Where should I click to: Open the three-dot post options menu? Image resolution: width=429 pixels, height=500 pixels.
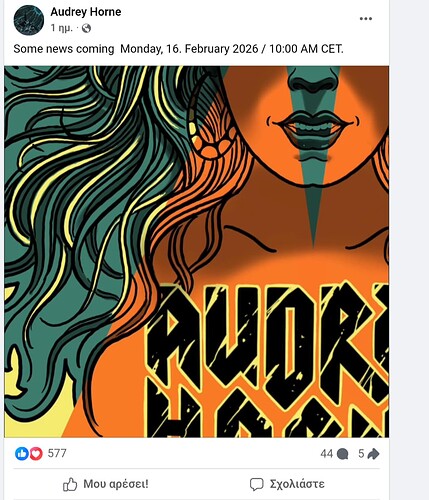click(366, 19)
